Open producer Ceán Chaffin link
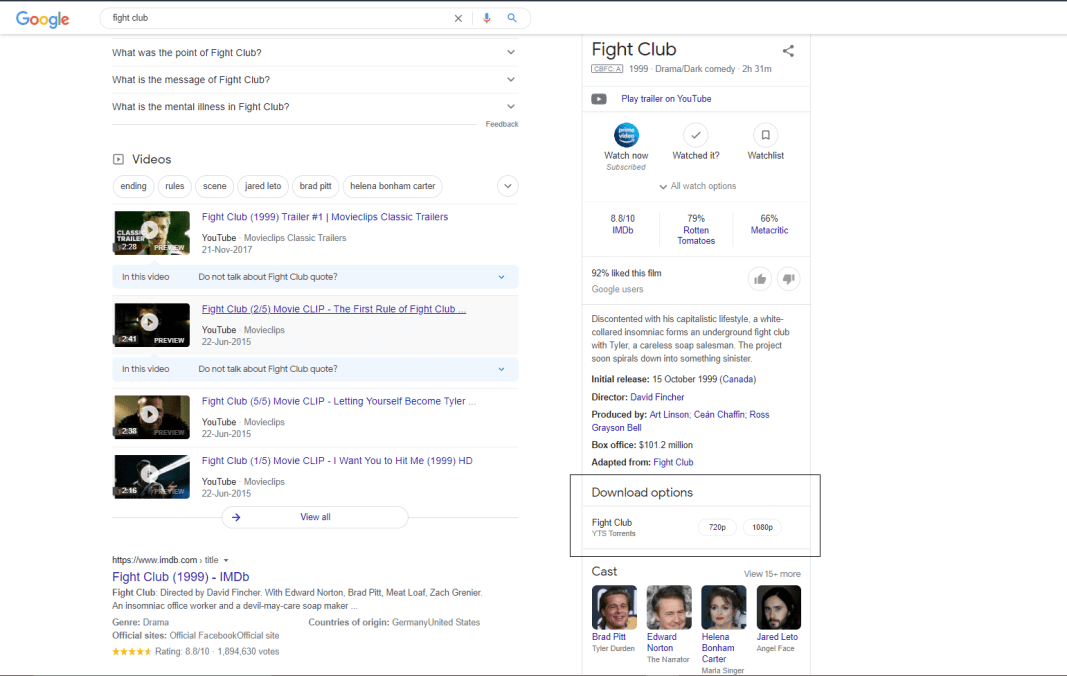Screen dimensions: 1067x676 point(719,415)
